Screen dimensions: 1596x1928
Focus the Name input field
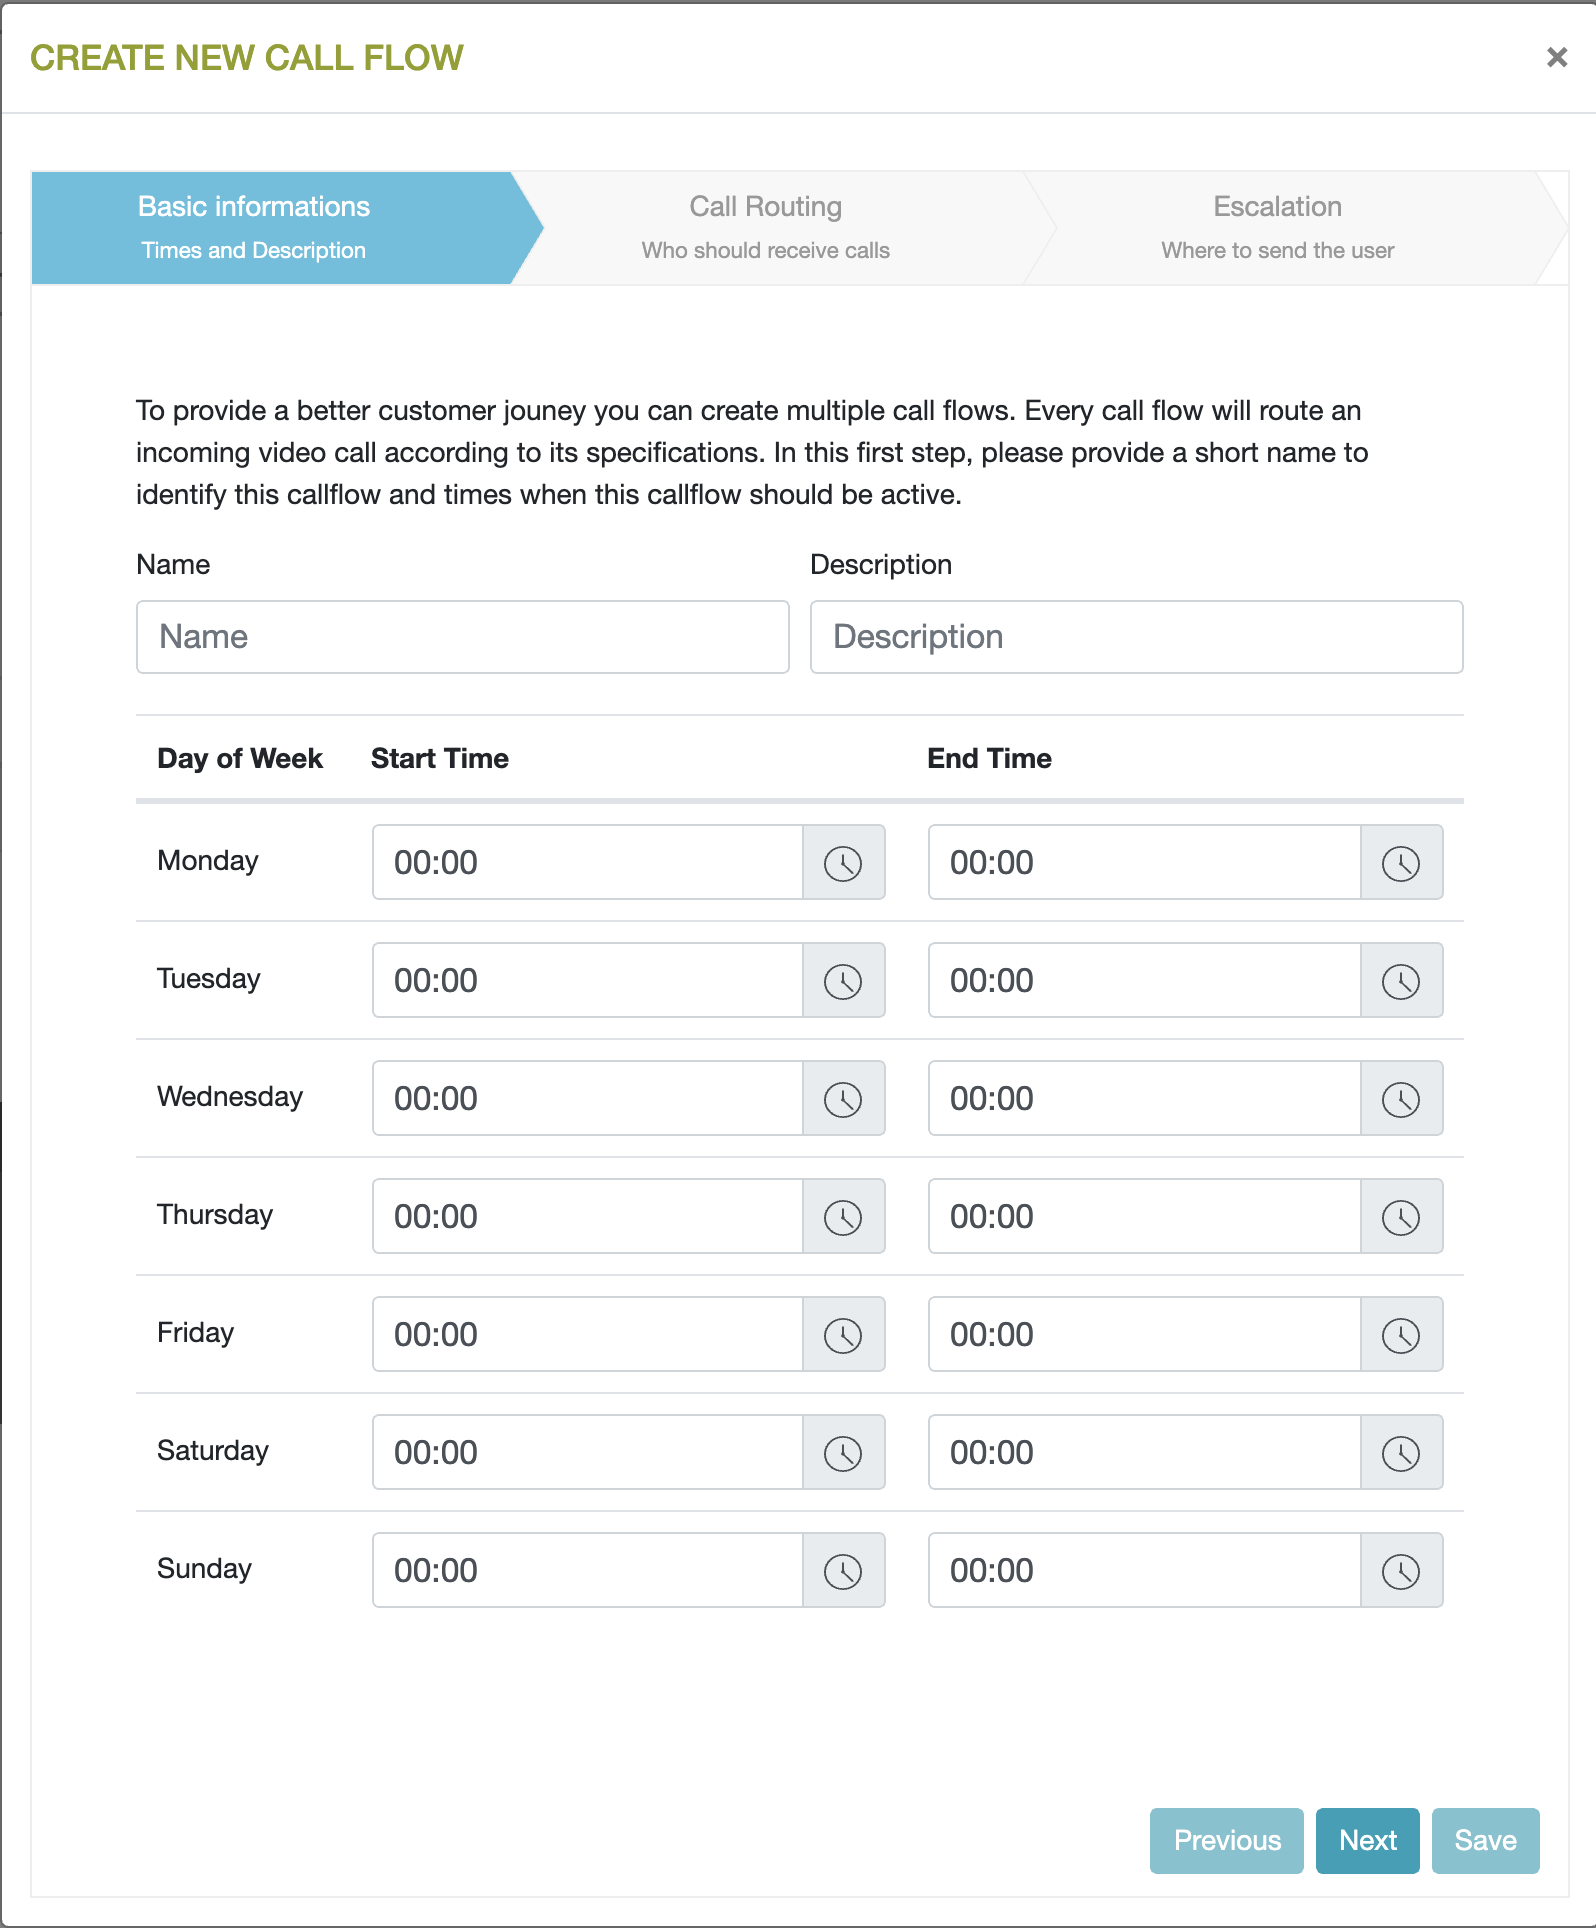[462, 637]
